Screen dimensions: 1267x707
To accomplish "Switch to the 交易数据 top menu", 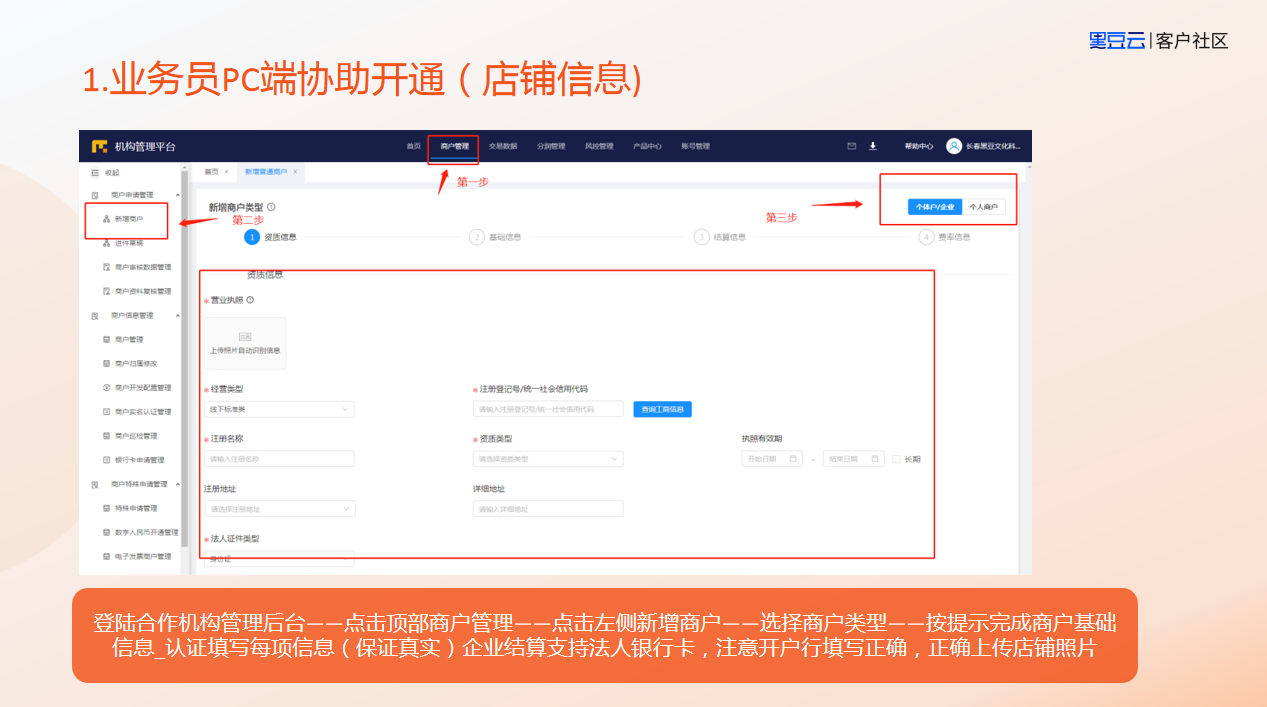I will click(503, 146).
